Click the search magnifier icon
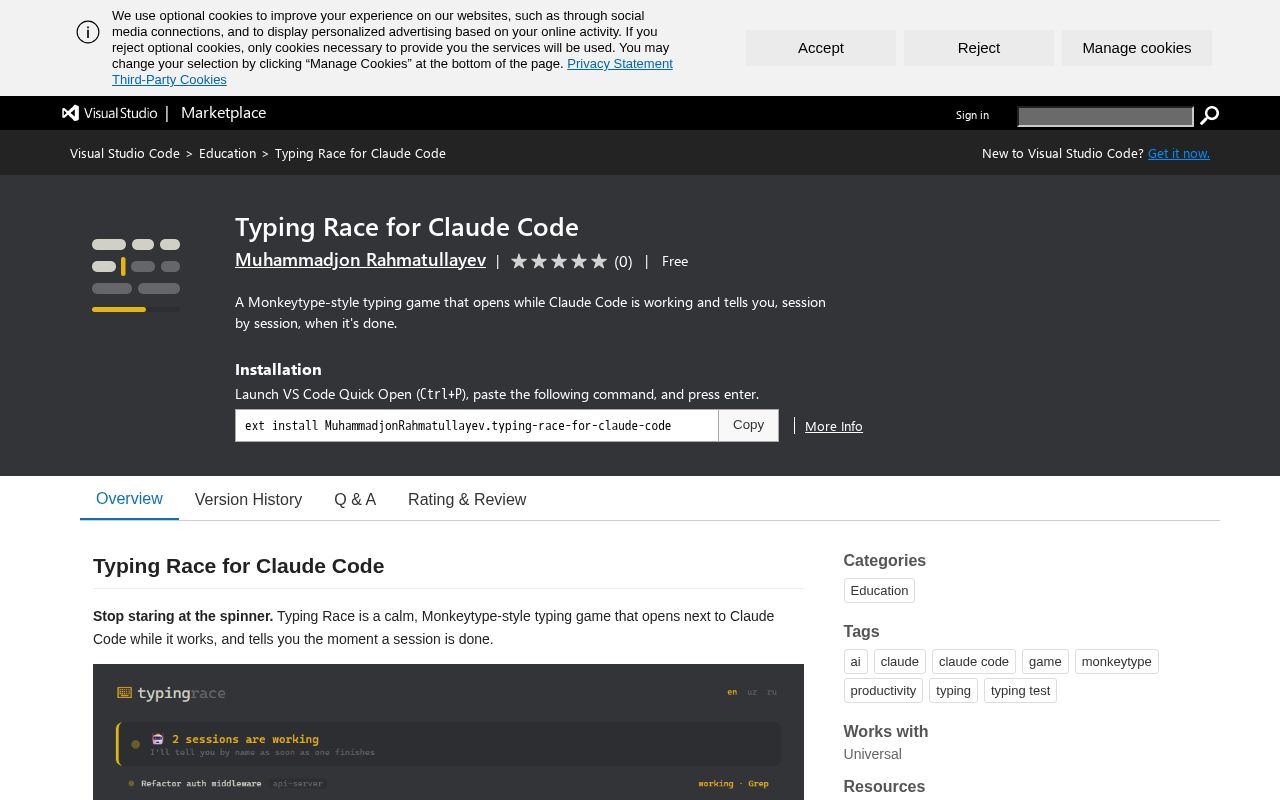 [1209, 116]
